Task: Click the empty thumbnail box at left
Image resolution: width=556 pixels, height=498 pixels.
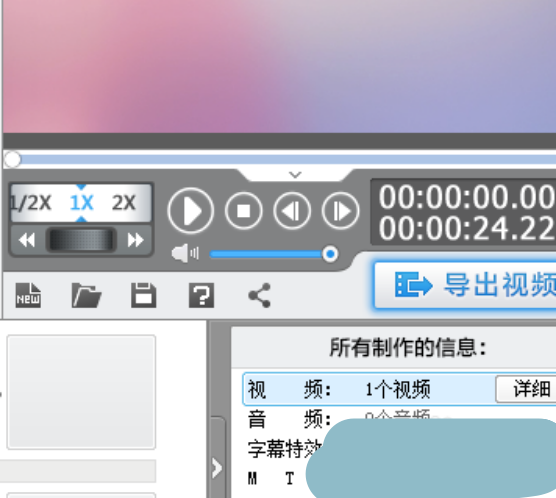Action: tap(81, 392)
